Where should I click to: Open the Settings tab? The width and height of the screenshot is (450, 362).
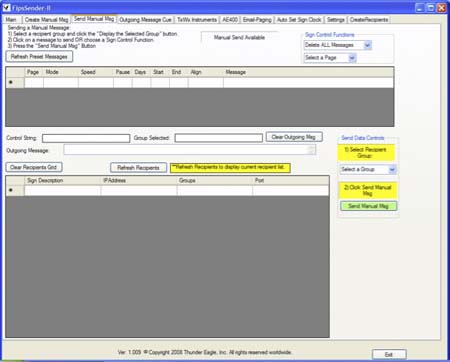point(336,20)
